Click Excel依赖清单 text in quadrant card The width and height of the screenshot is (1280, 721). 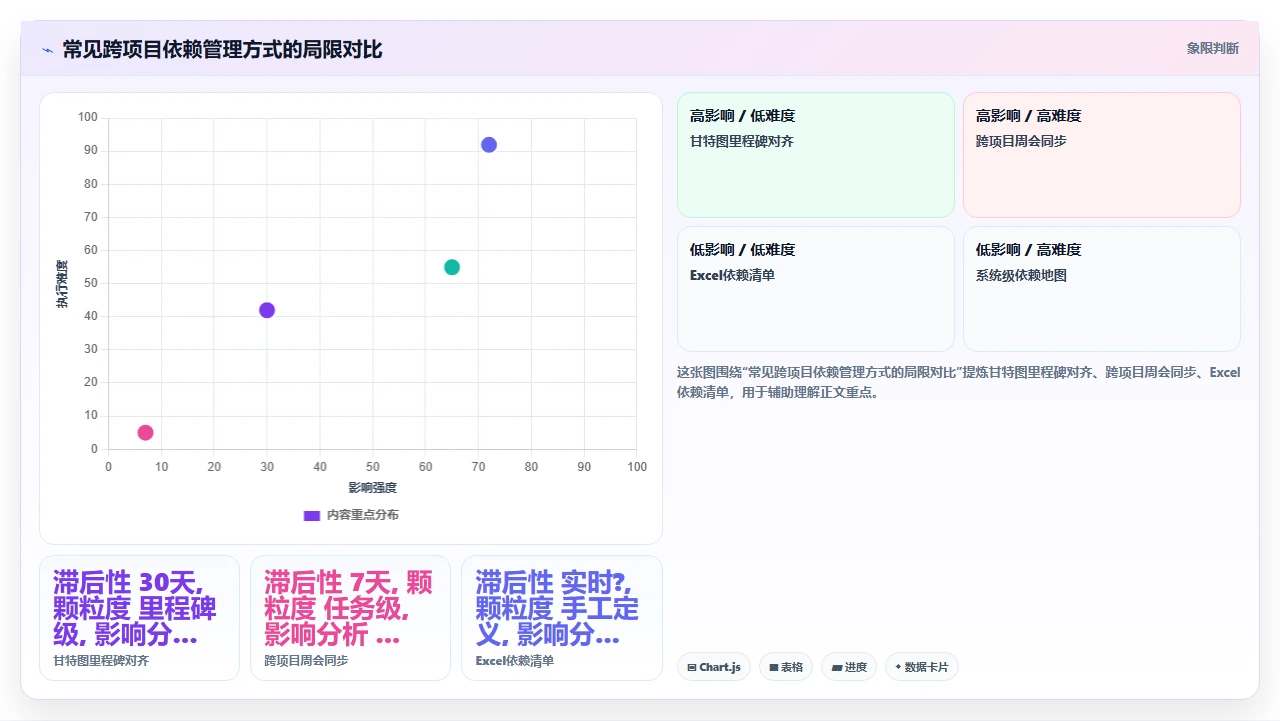click(732, 275)
